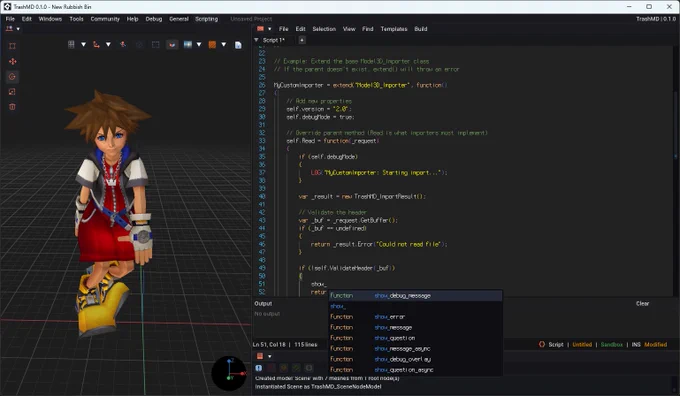
Task: Click the orientation gizmo in the viewport
Action: [x=229, y=373]
